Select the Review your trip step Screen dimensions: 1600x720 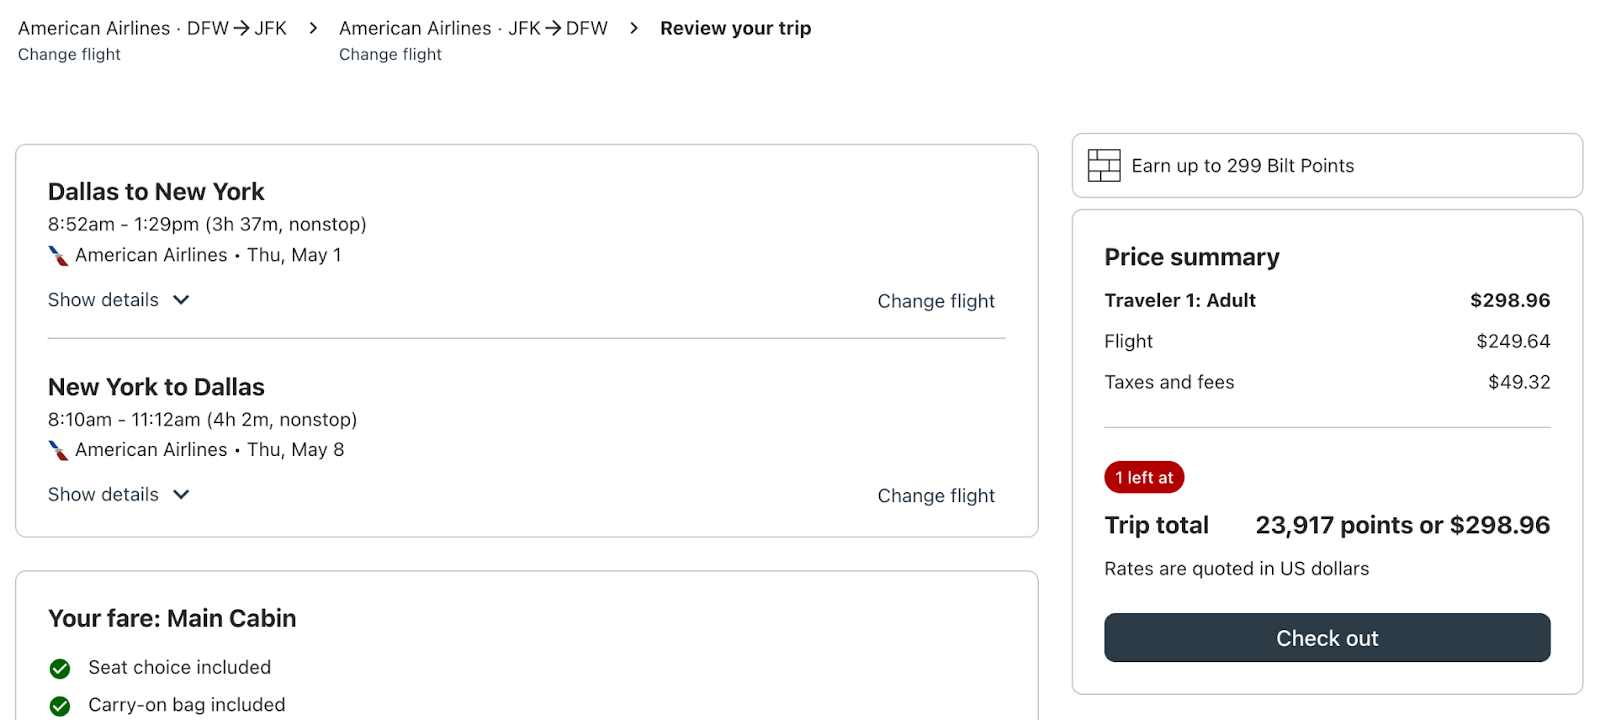point(735,28)
